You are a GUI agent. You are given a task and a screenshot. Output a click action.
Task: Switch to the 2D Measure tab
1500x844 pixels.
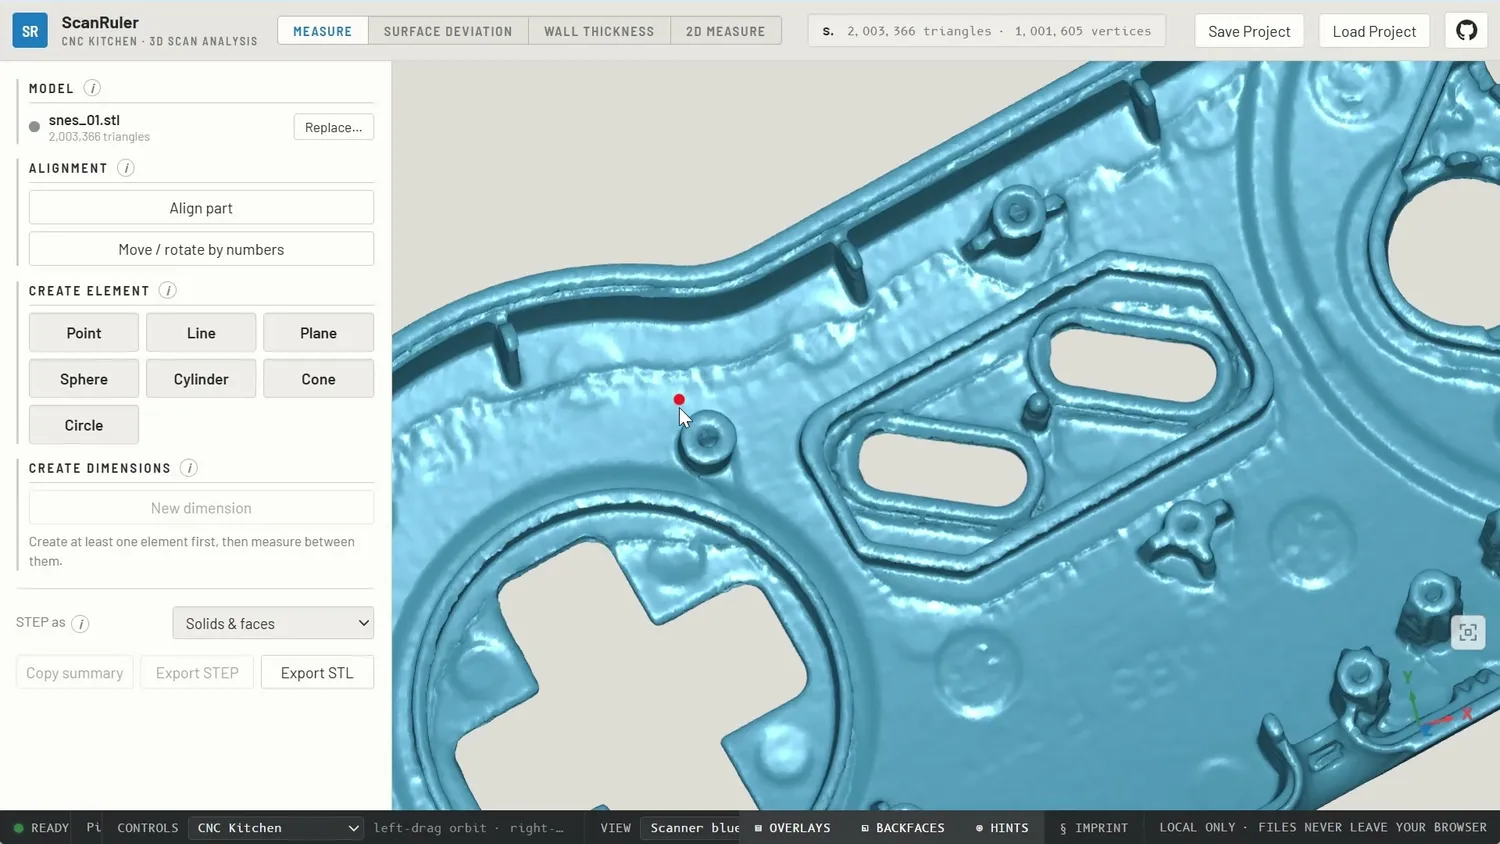click(726, 31)
